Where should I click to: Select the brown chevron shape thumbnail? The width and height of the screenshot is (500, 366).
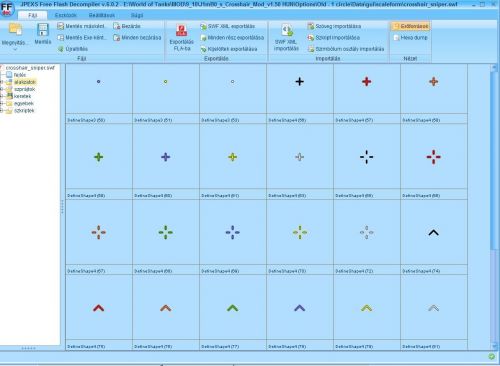pyautogui.click(x=166, y=308)
